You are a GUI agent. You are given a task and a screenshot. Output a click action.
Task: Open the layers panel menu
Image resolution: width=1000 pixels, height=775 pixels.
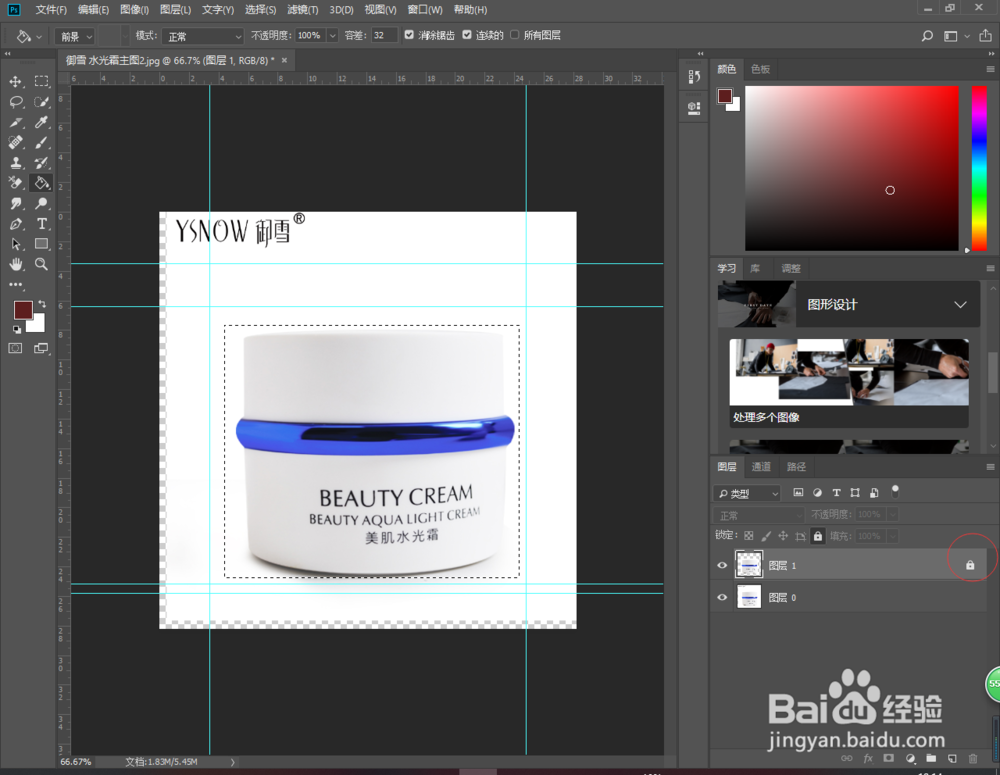point(990,467)
